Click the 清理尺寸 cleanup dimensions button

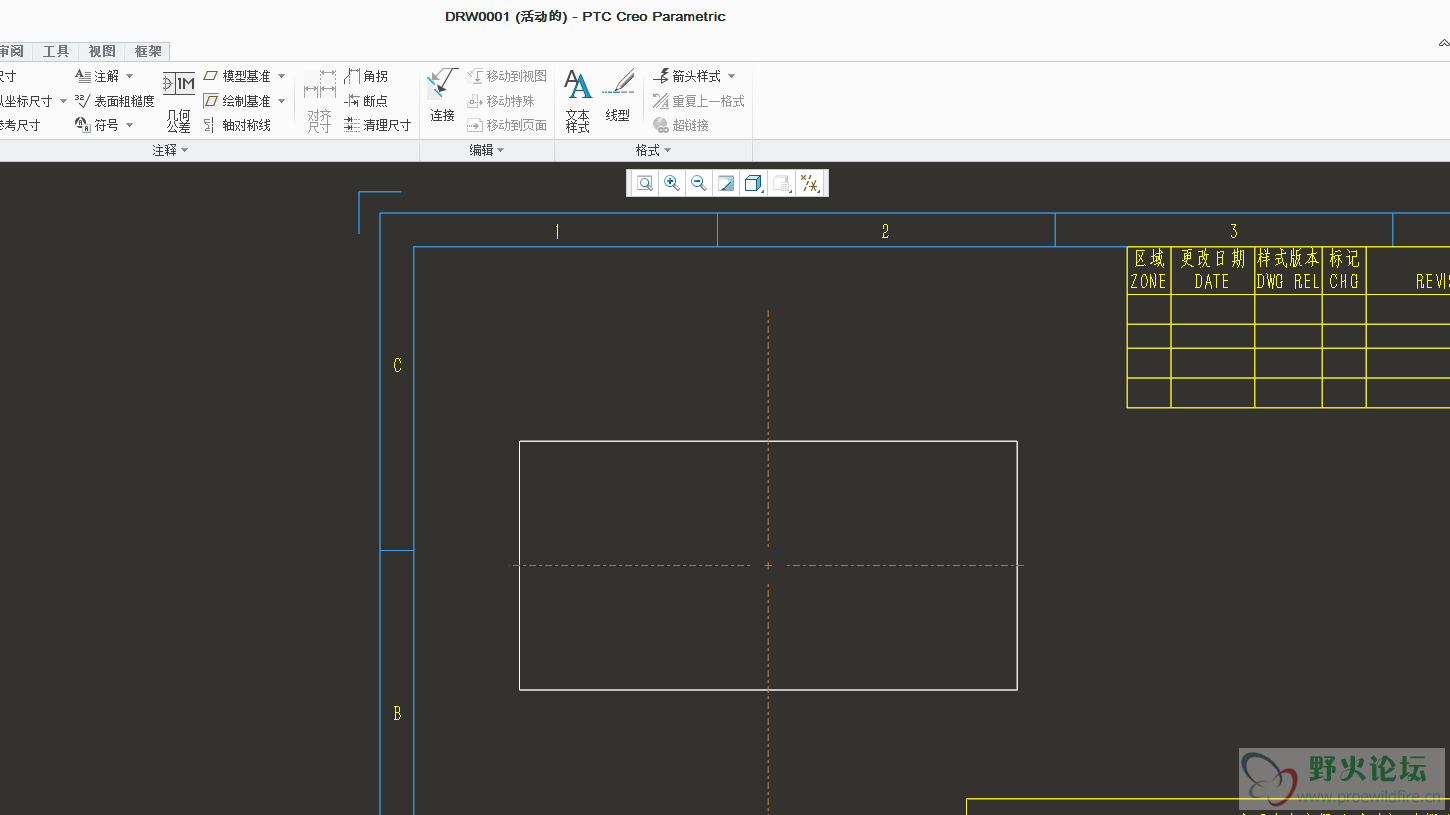(x=378, y=125)
